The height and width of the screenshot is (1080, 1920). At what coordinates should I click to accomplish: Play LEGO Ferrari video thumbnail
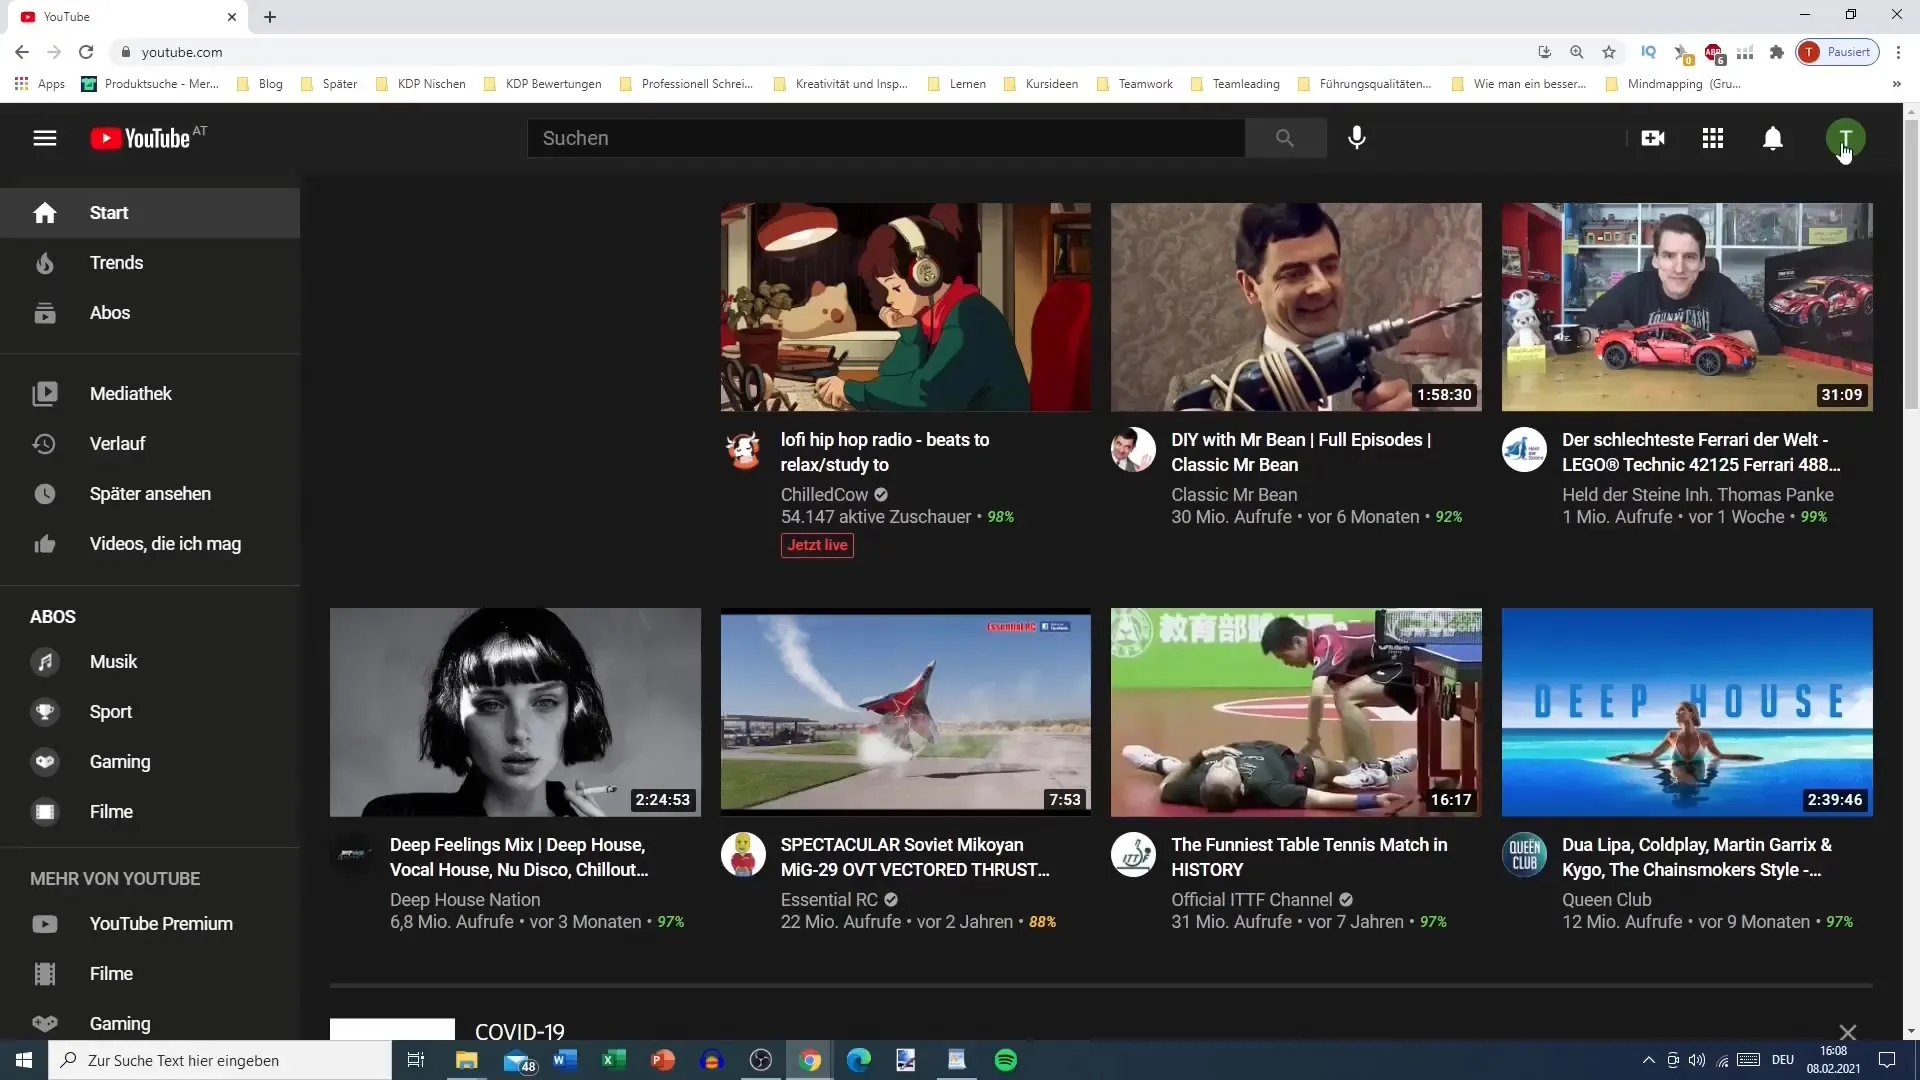(1687, 307)
